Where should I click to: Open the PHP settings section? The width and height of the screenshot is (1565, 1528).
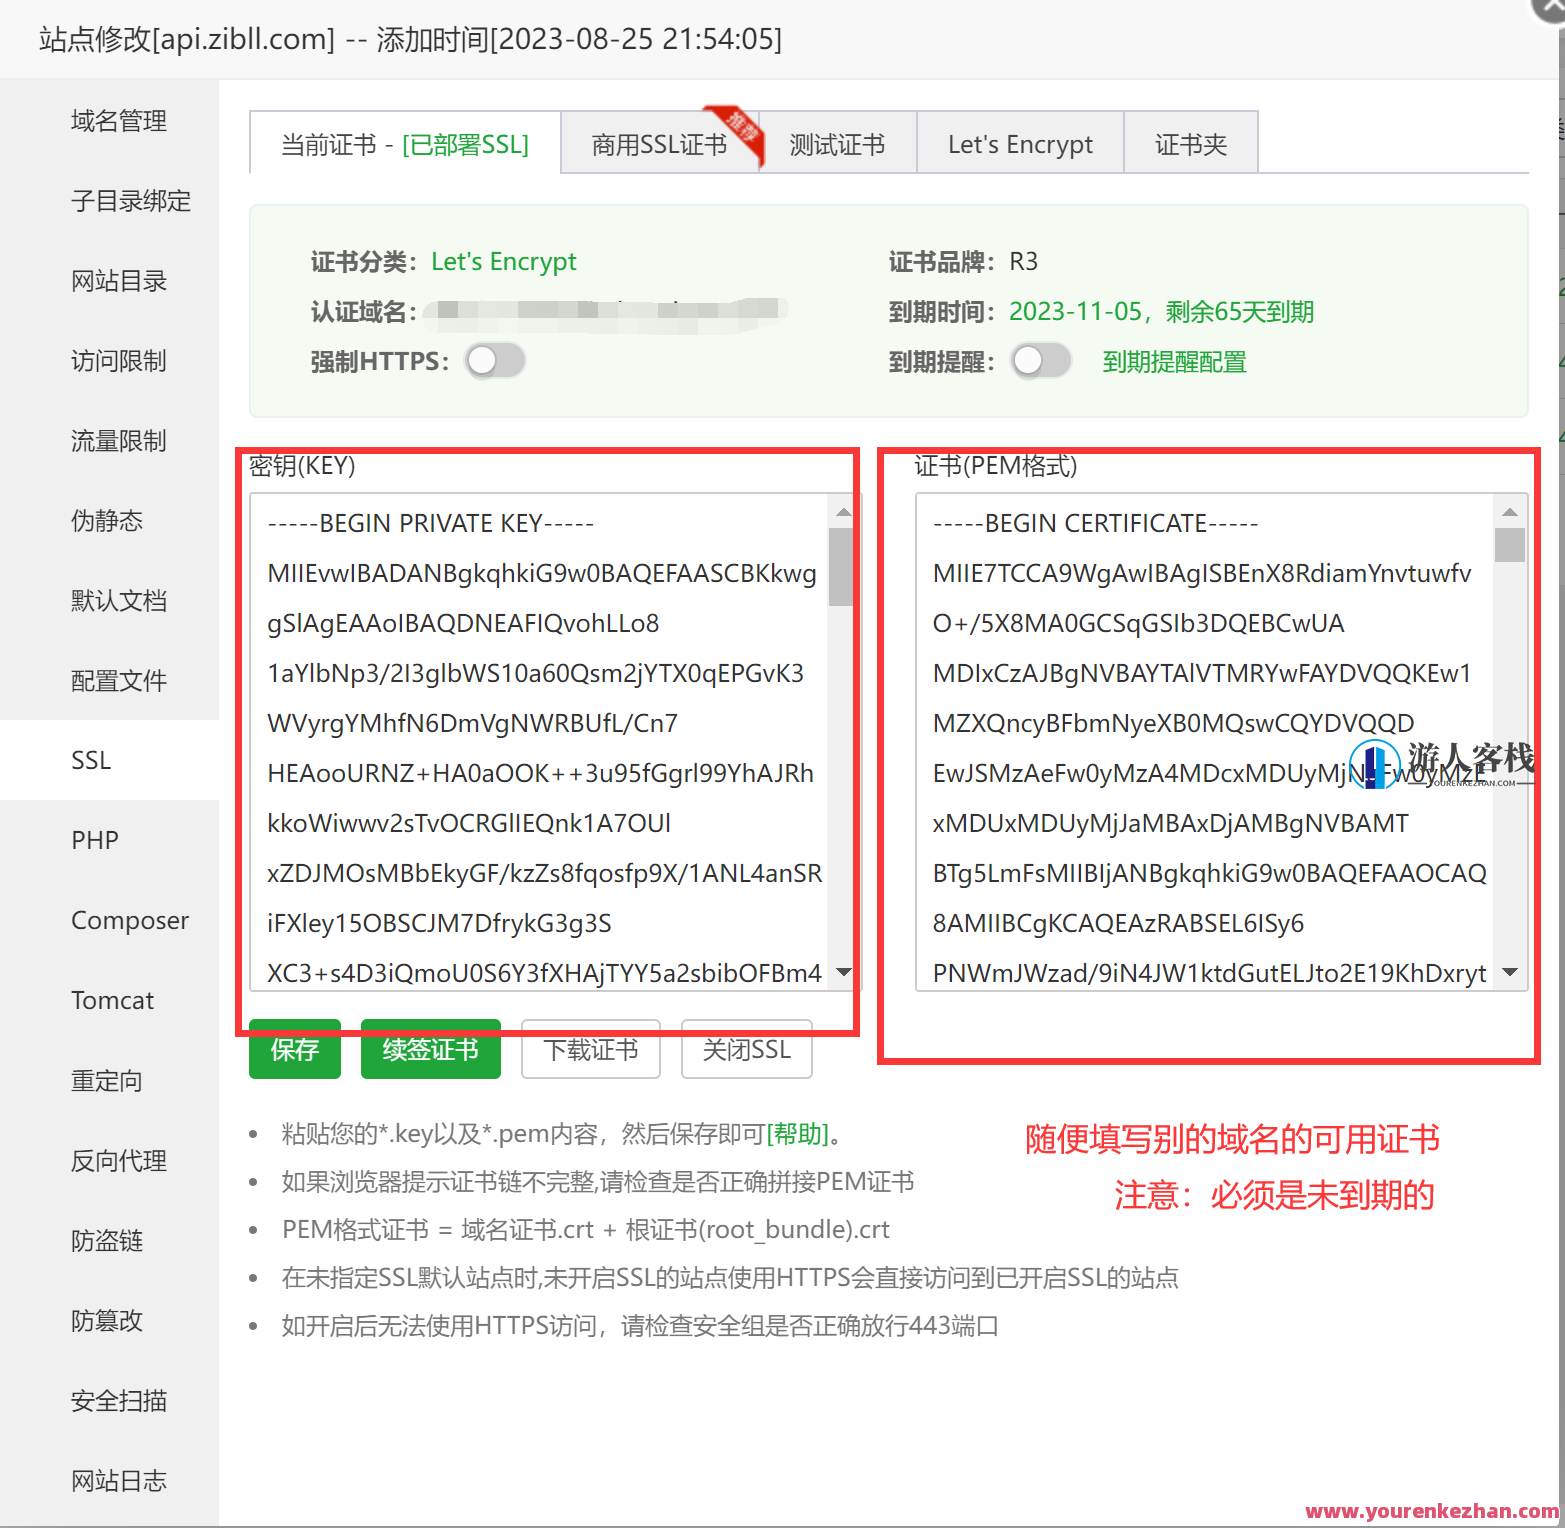pos(95,841)
